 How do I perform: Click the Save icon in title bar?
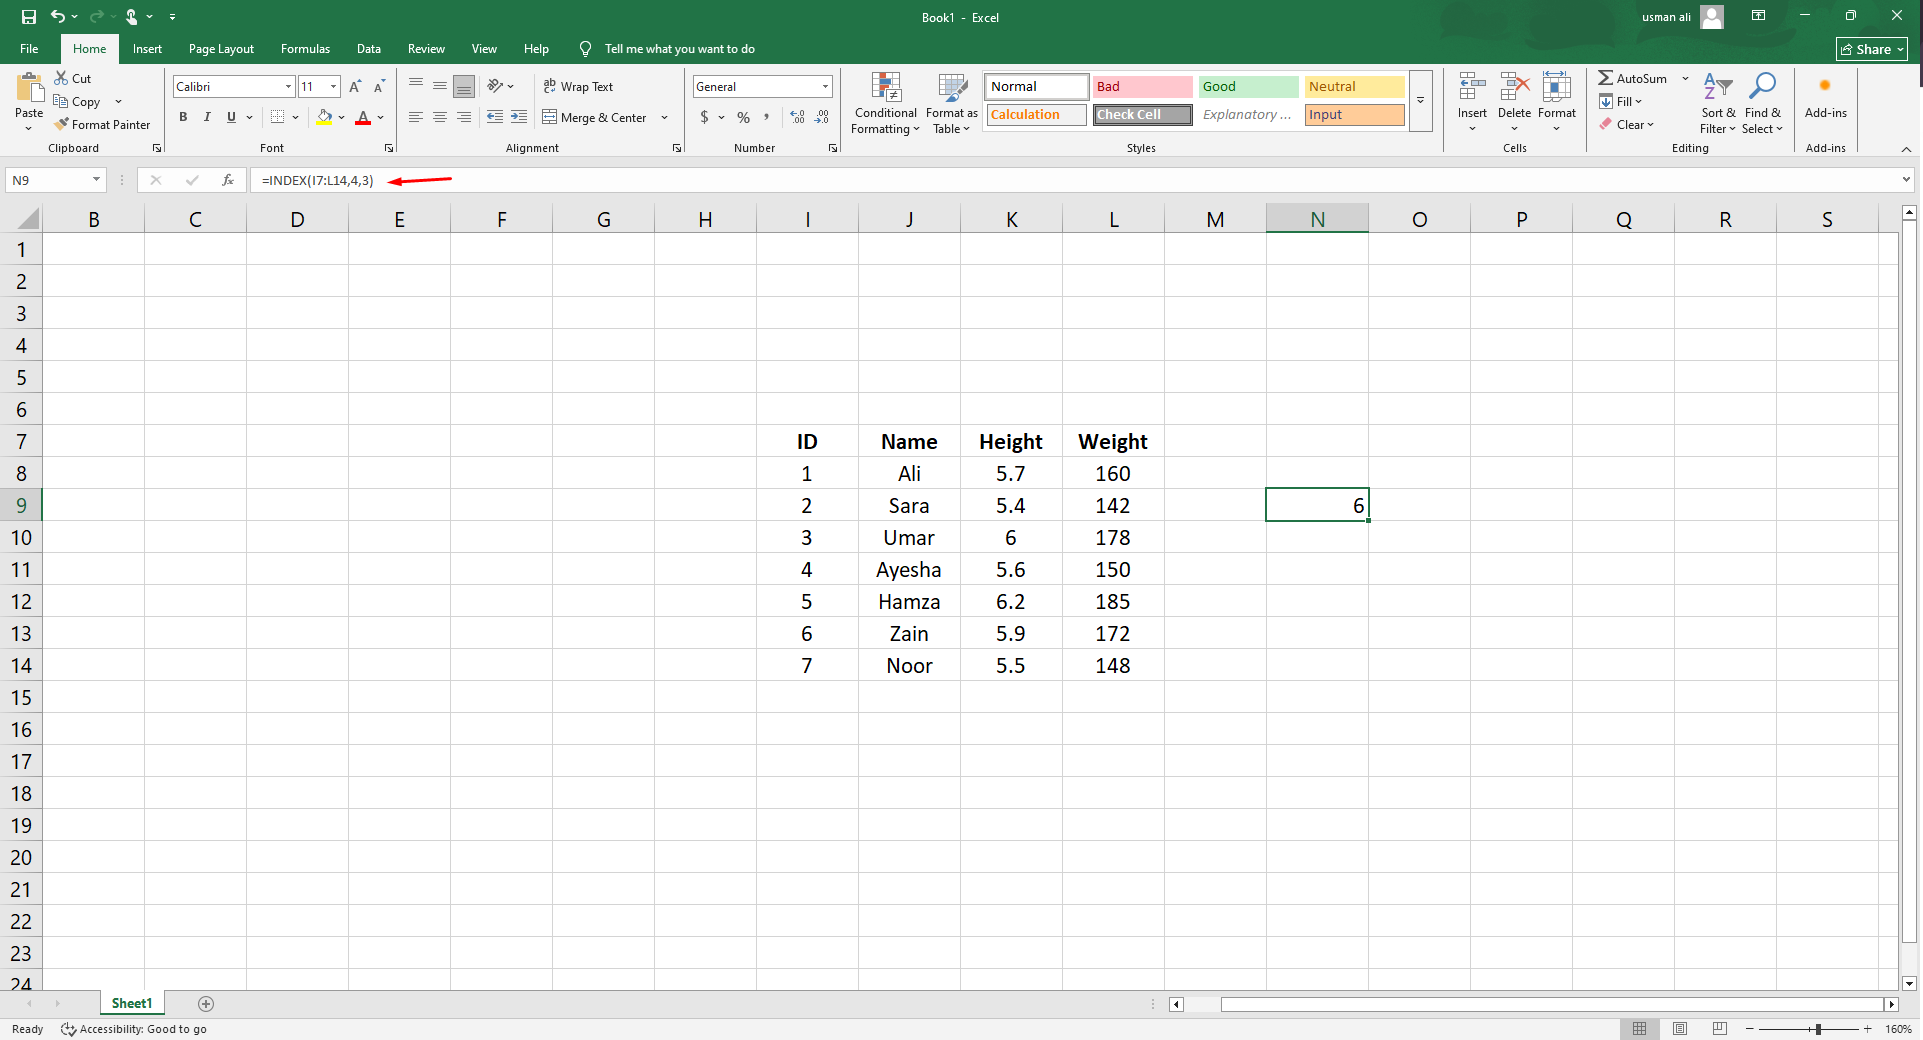click(x=29, y=17)
